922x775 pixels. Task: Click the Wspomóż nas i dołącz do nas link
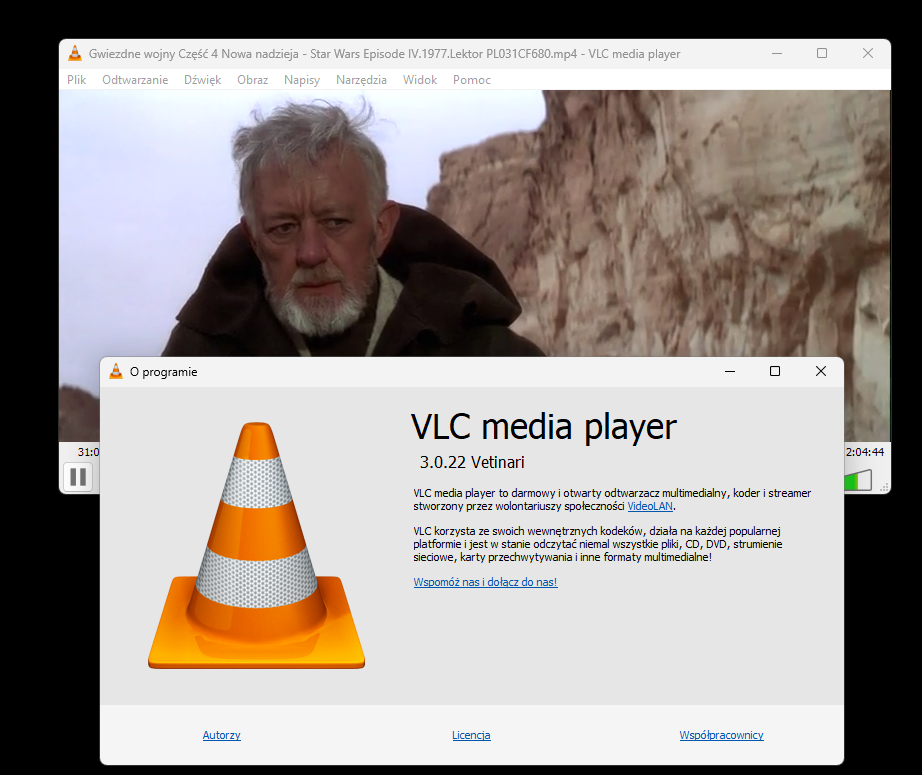point(485,582)
